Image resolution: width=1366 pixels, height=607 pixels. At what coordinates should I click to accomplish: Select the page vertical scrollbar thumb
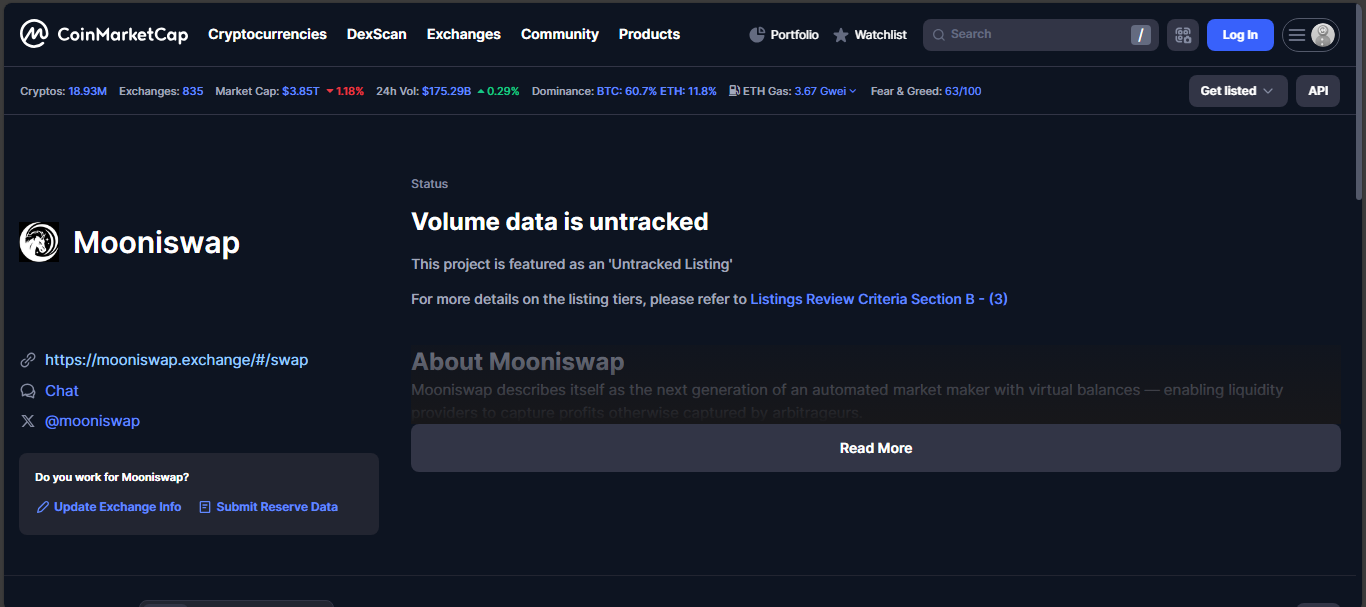click(x=1359, y=100)
